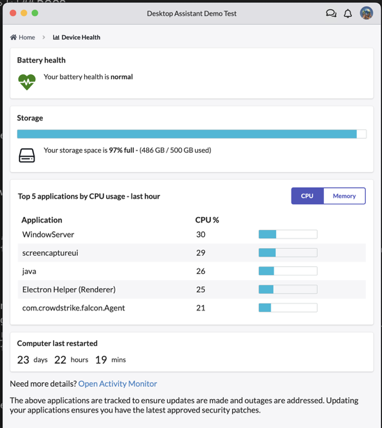
Task: Select the Electron Helper (Renderer) row
Action: click(192, 289)
